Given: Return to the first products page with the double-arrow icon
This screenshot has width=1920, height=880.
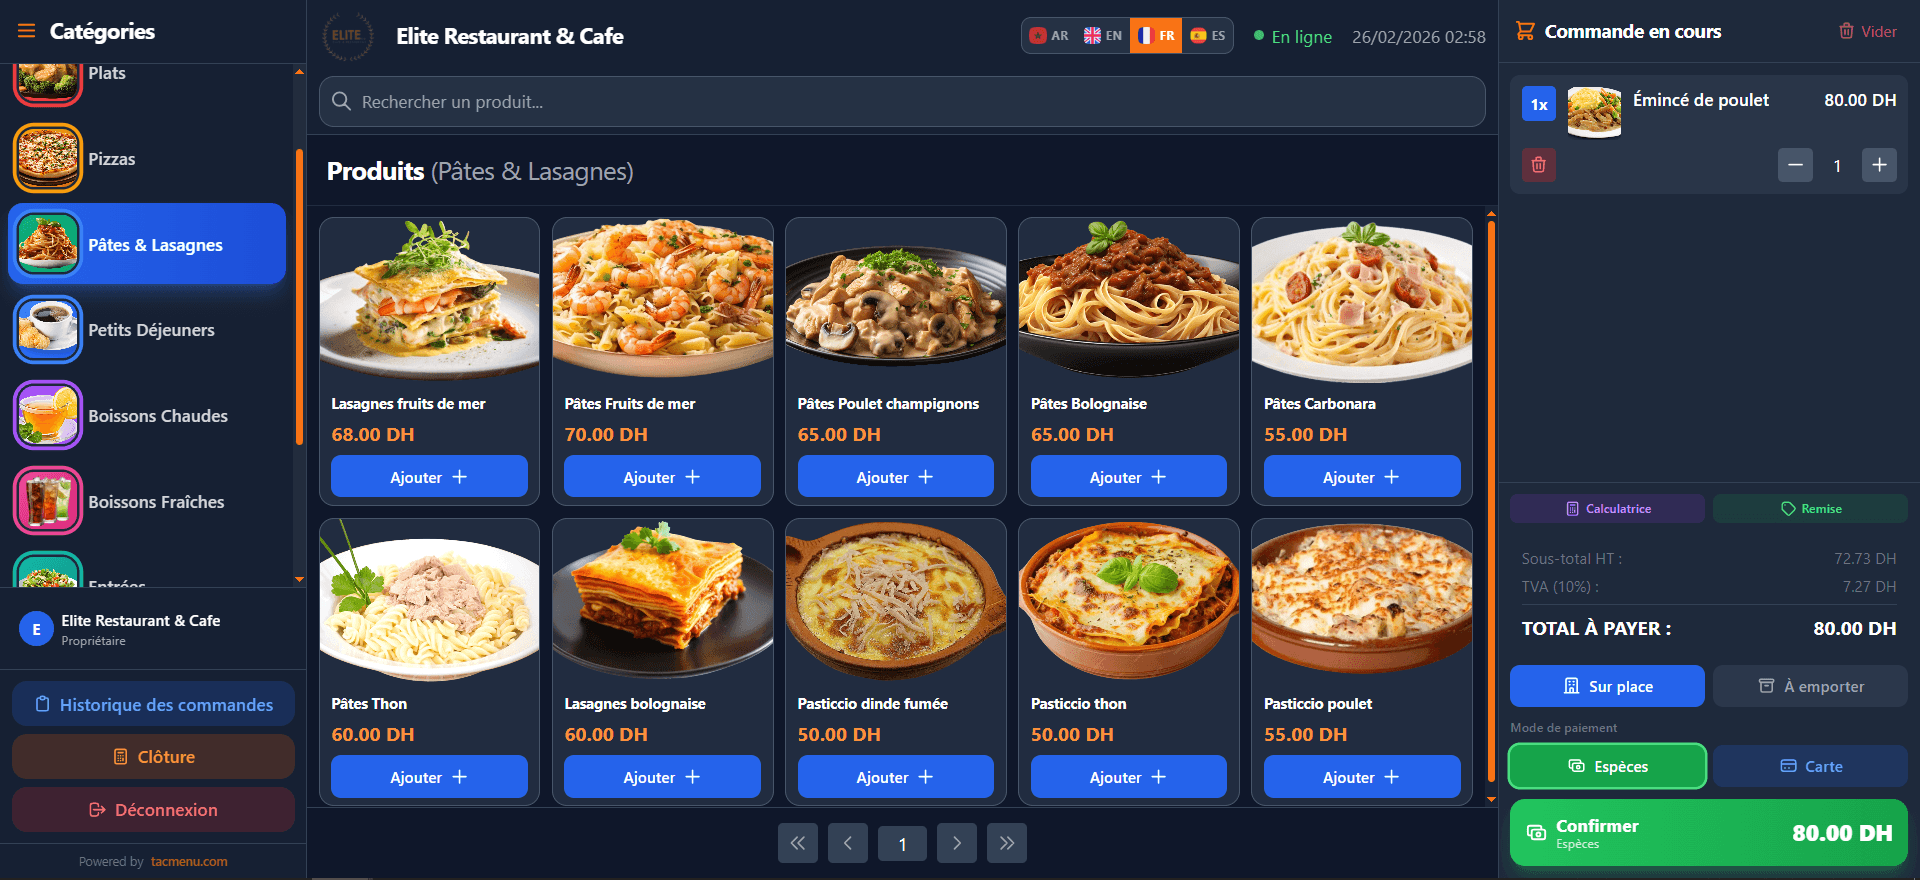Looking at the screenshot, I should click(x=798, y=843).
